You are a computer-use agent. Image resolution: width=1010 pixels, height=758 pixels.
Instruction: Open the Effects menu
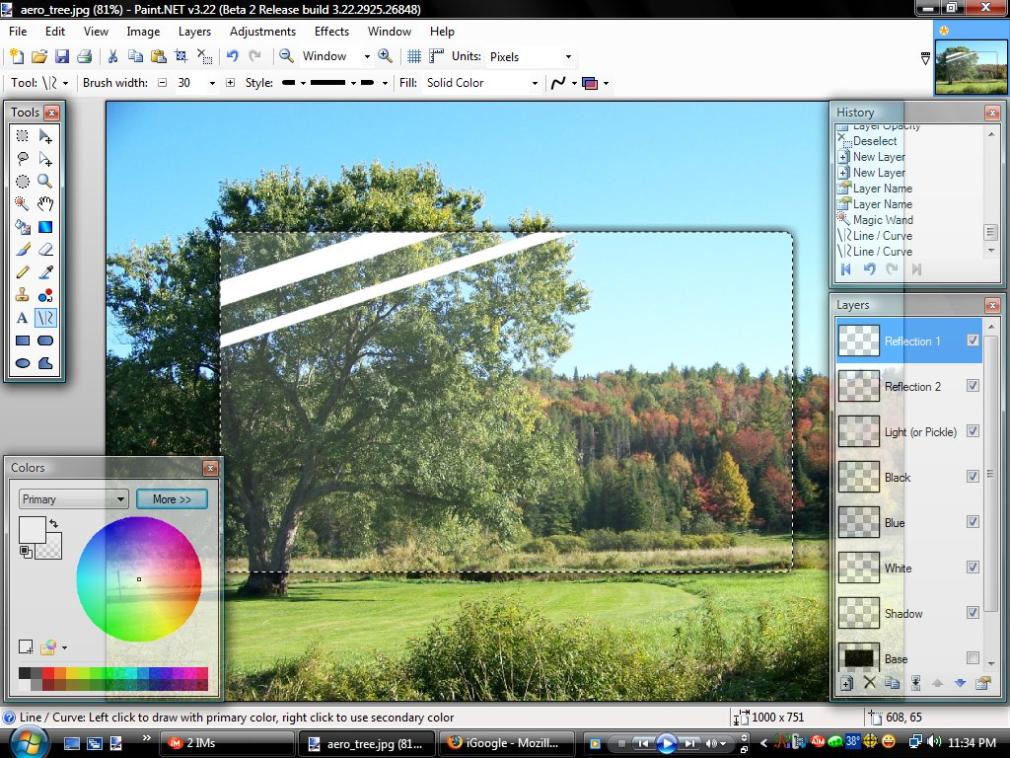[332, 31]
